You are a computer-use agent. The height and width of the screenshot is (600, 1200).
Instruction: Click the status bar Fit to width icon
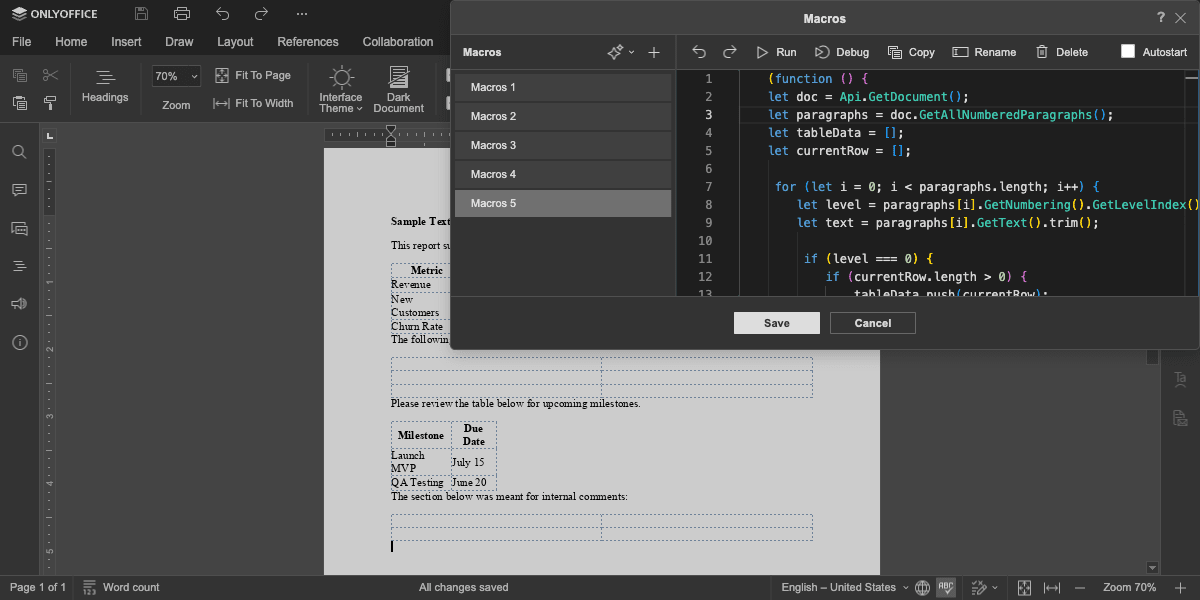pos(1052,587)
